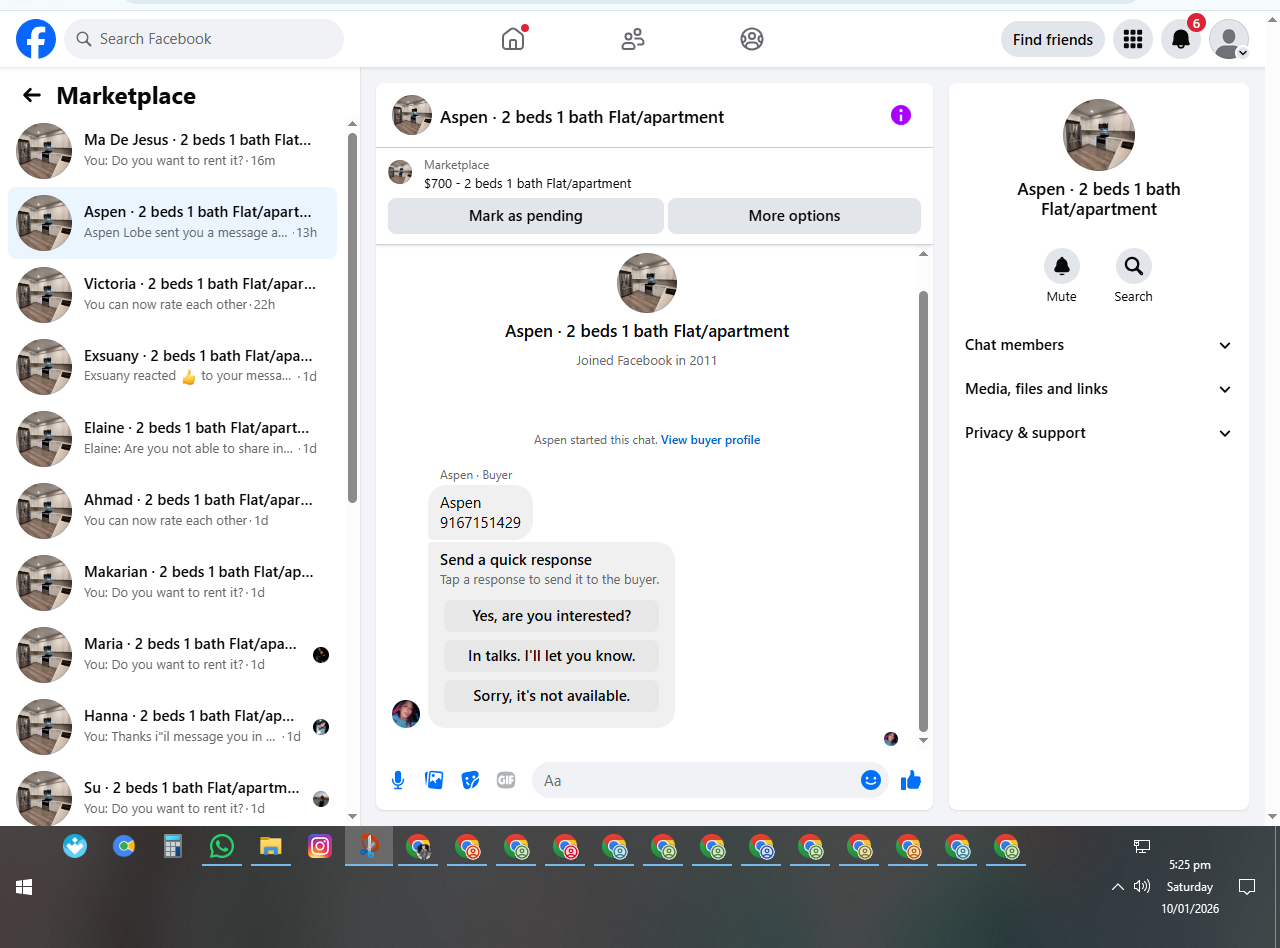Click the listing photo in the right info panel
Viewport: 1280px width, 948px height.
click(1099, 135)
